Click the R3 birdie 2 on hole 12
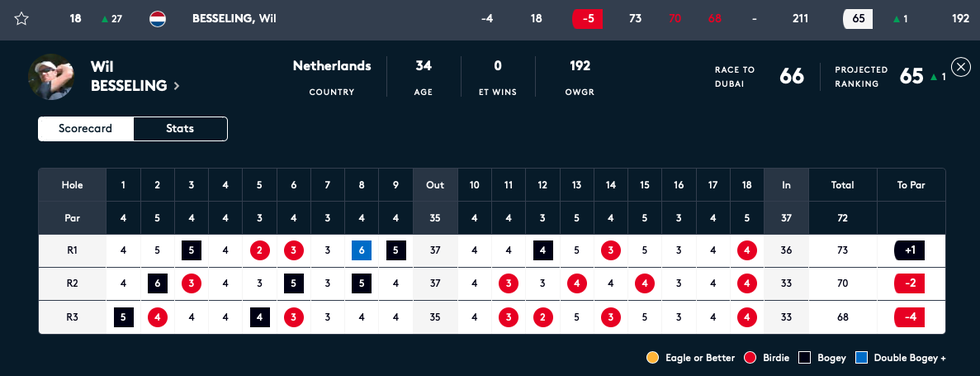 [542, 317]
